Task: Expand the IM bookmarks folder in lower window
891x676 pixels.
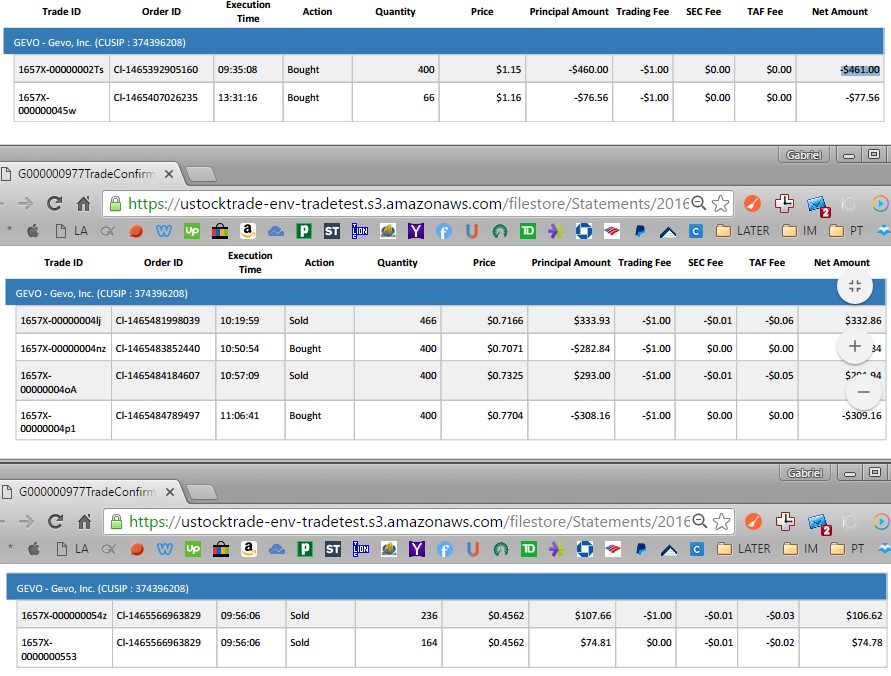Action: [x=800, y=548]
